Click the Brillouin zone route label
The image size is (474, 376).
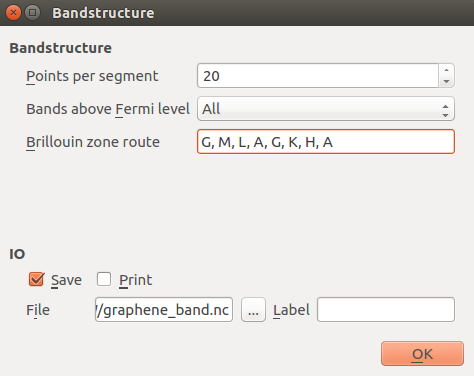pos(93,142)
